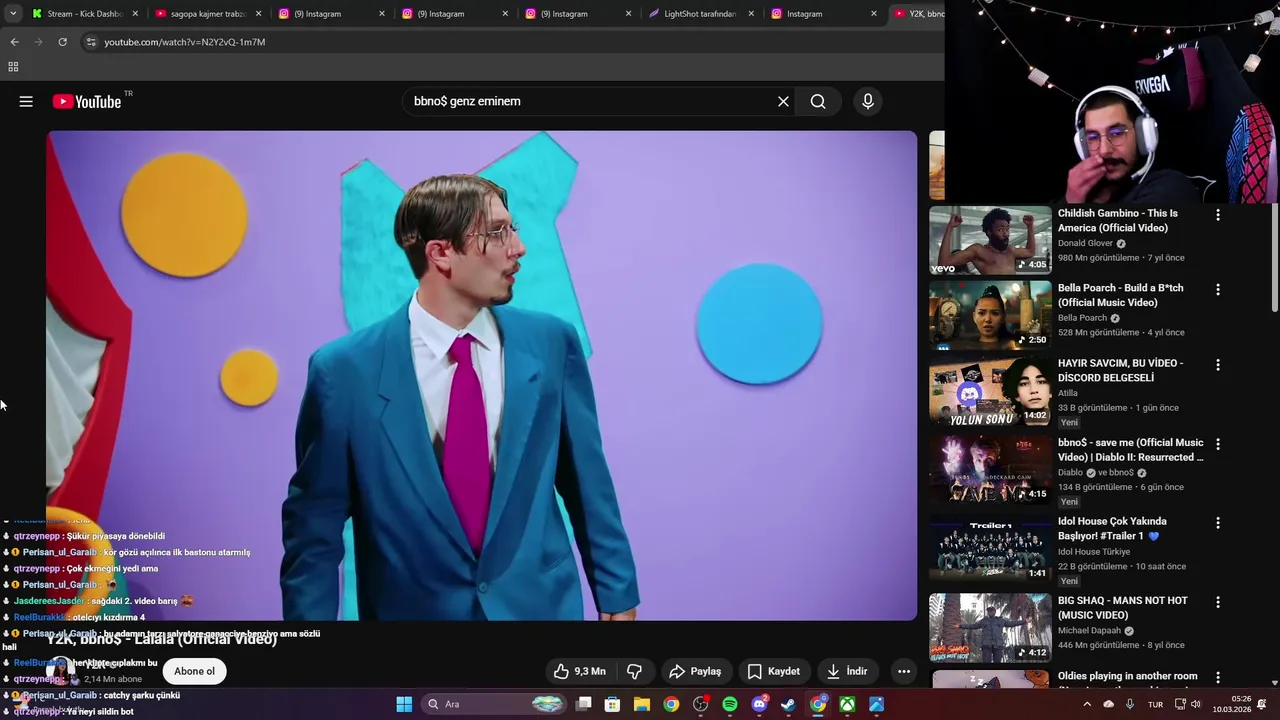Go back using the browser back arrow
Screen dimensions: 1280x720
(x=14, y=42)
